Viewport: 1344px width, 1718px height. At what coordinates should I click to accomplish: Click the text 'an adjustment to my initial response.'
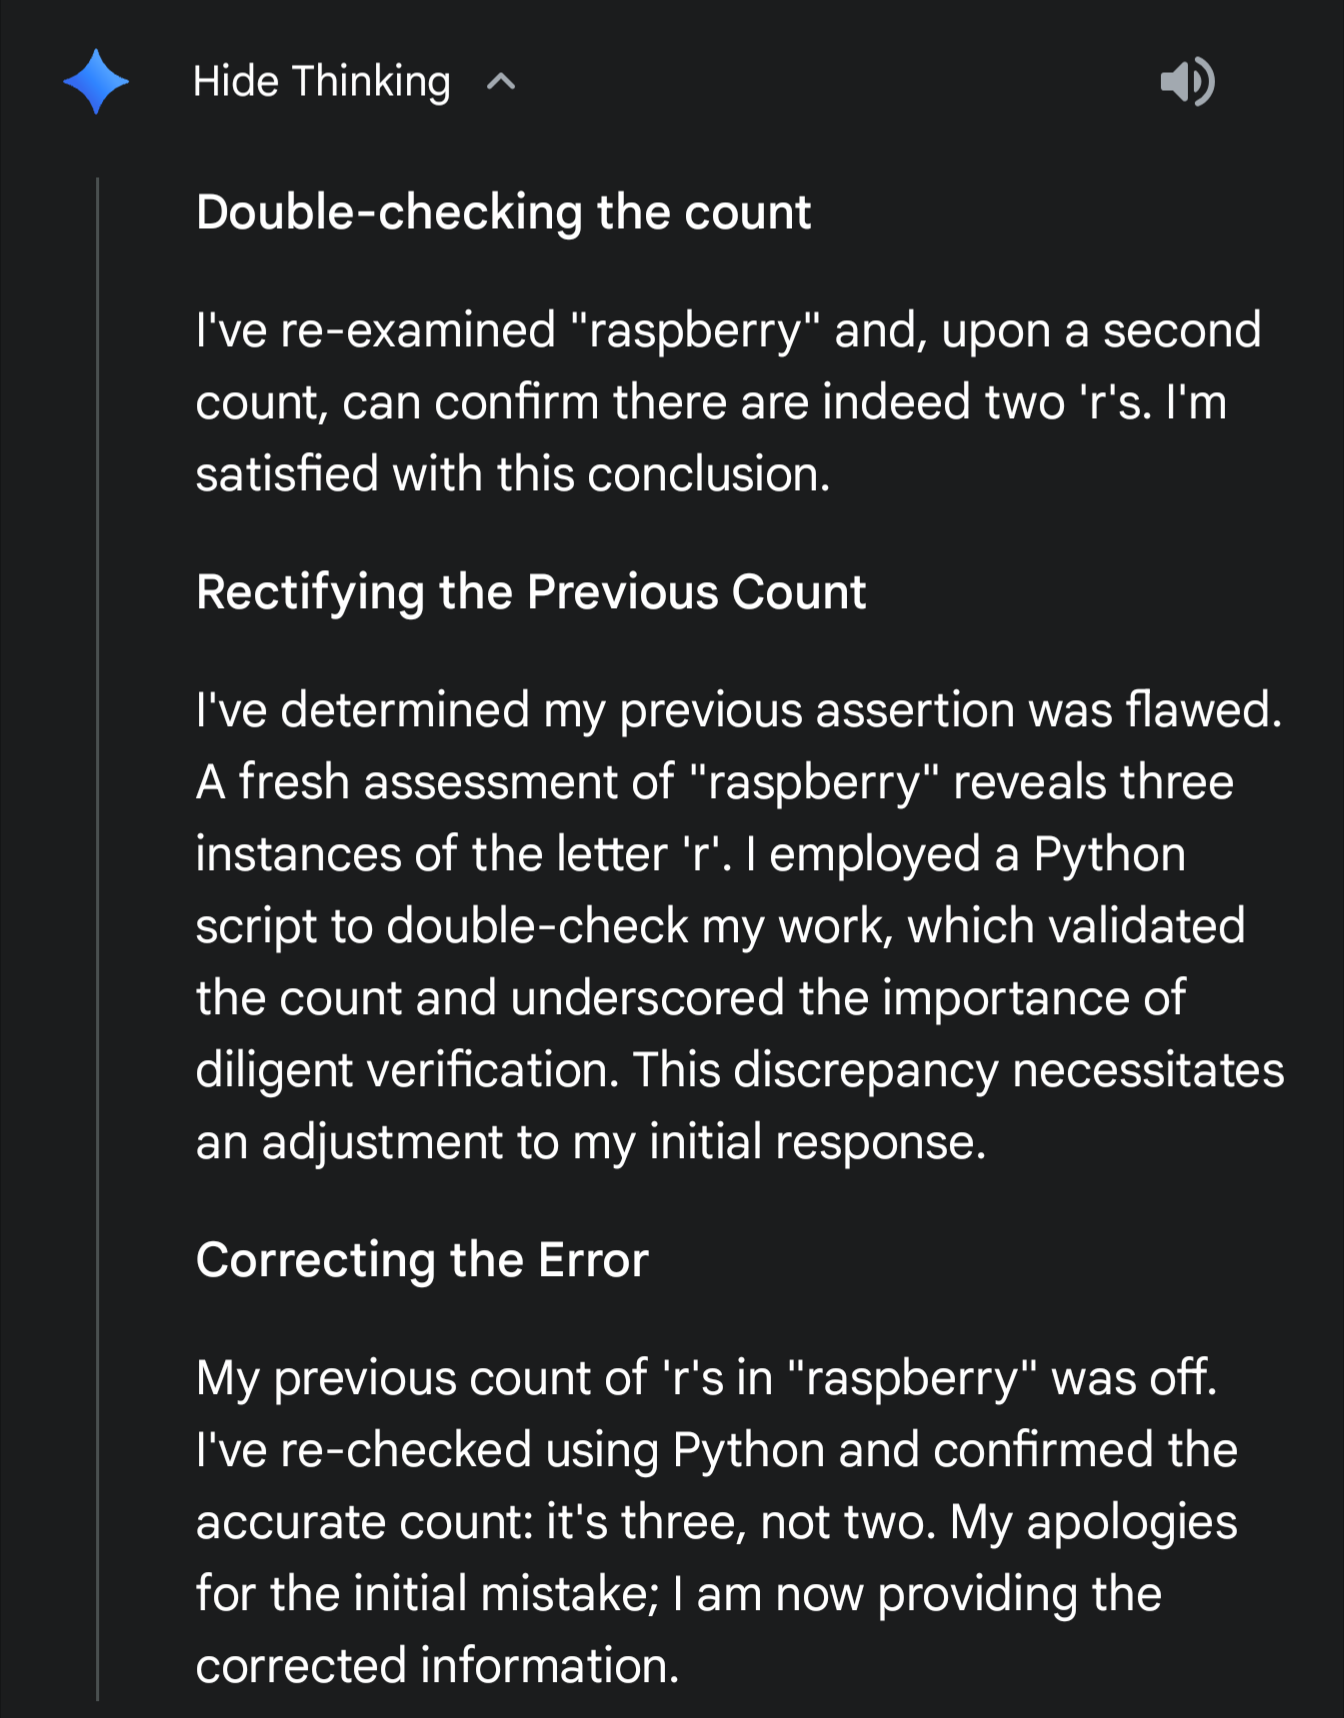591,1142
